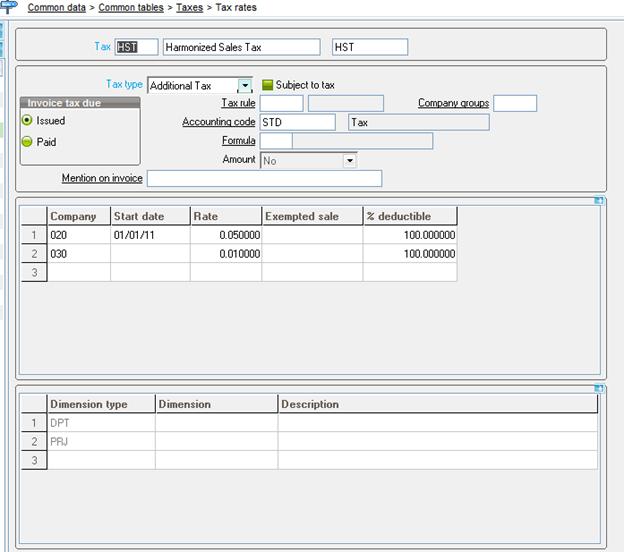Click Exempted sale cell for company 020

click(x=312, y=235)
